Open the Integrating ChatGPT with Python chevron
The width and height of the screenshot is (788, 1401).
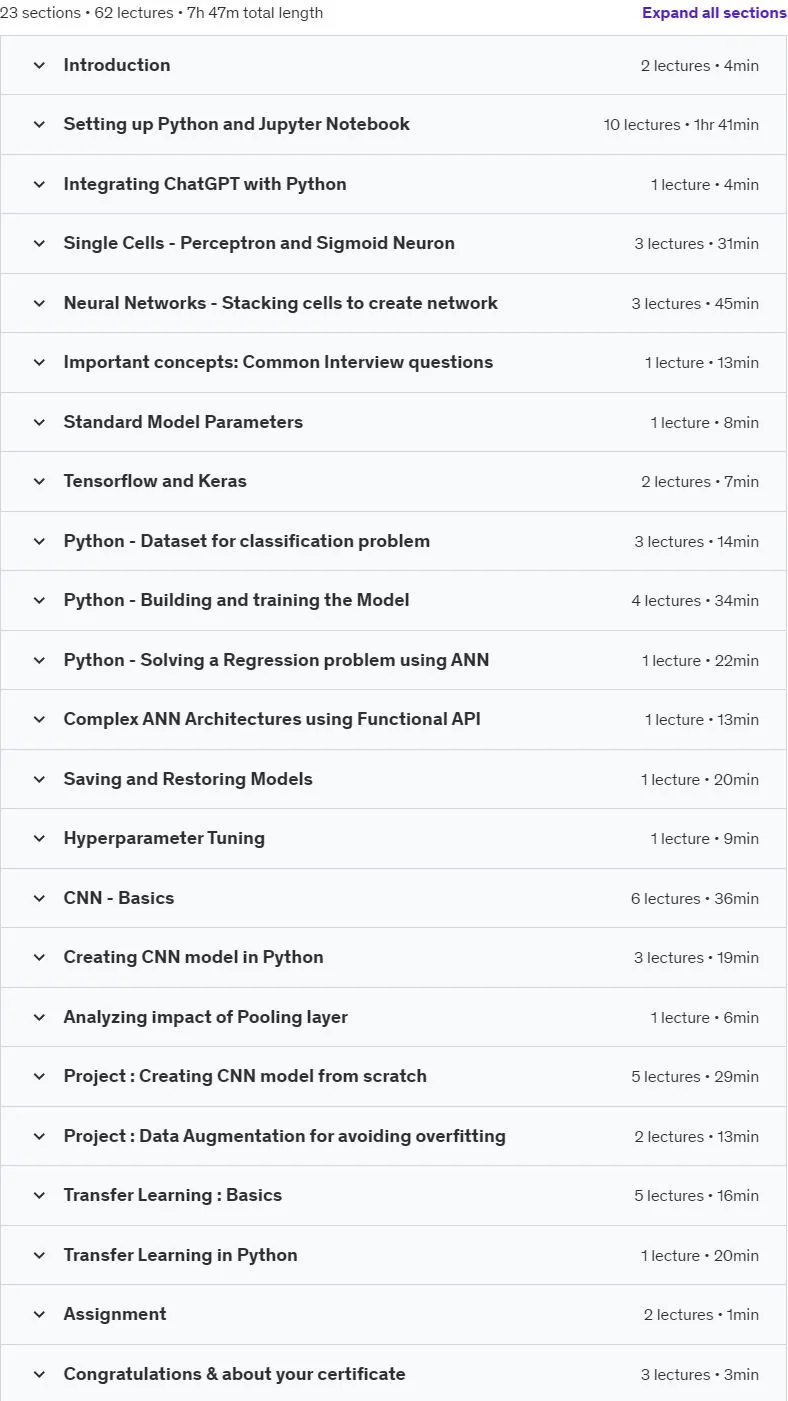tap(40, 184)
